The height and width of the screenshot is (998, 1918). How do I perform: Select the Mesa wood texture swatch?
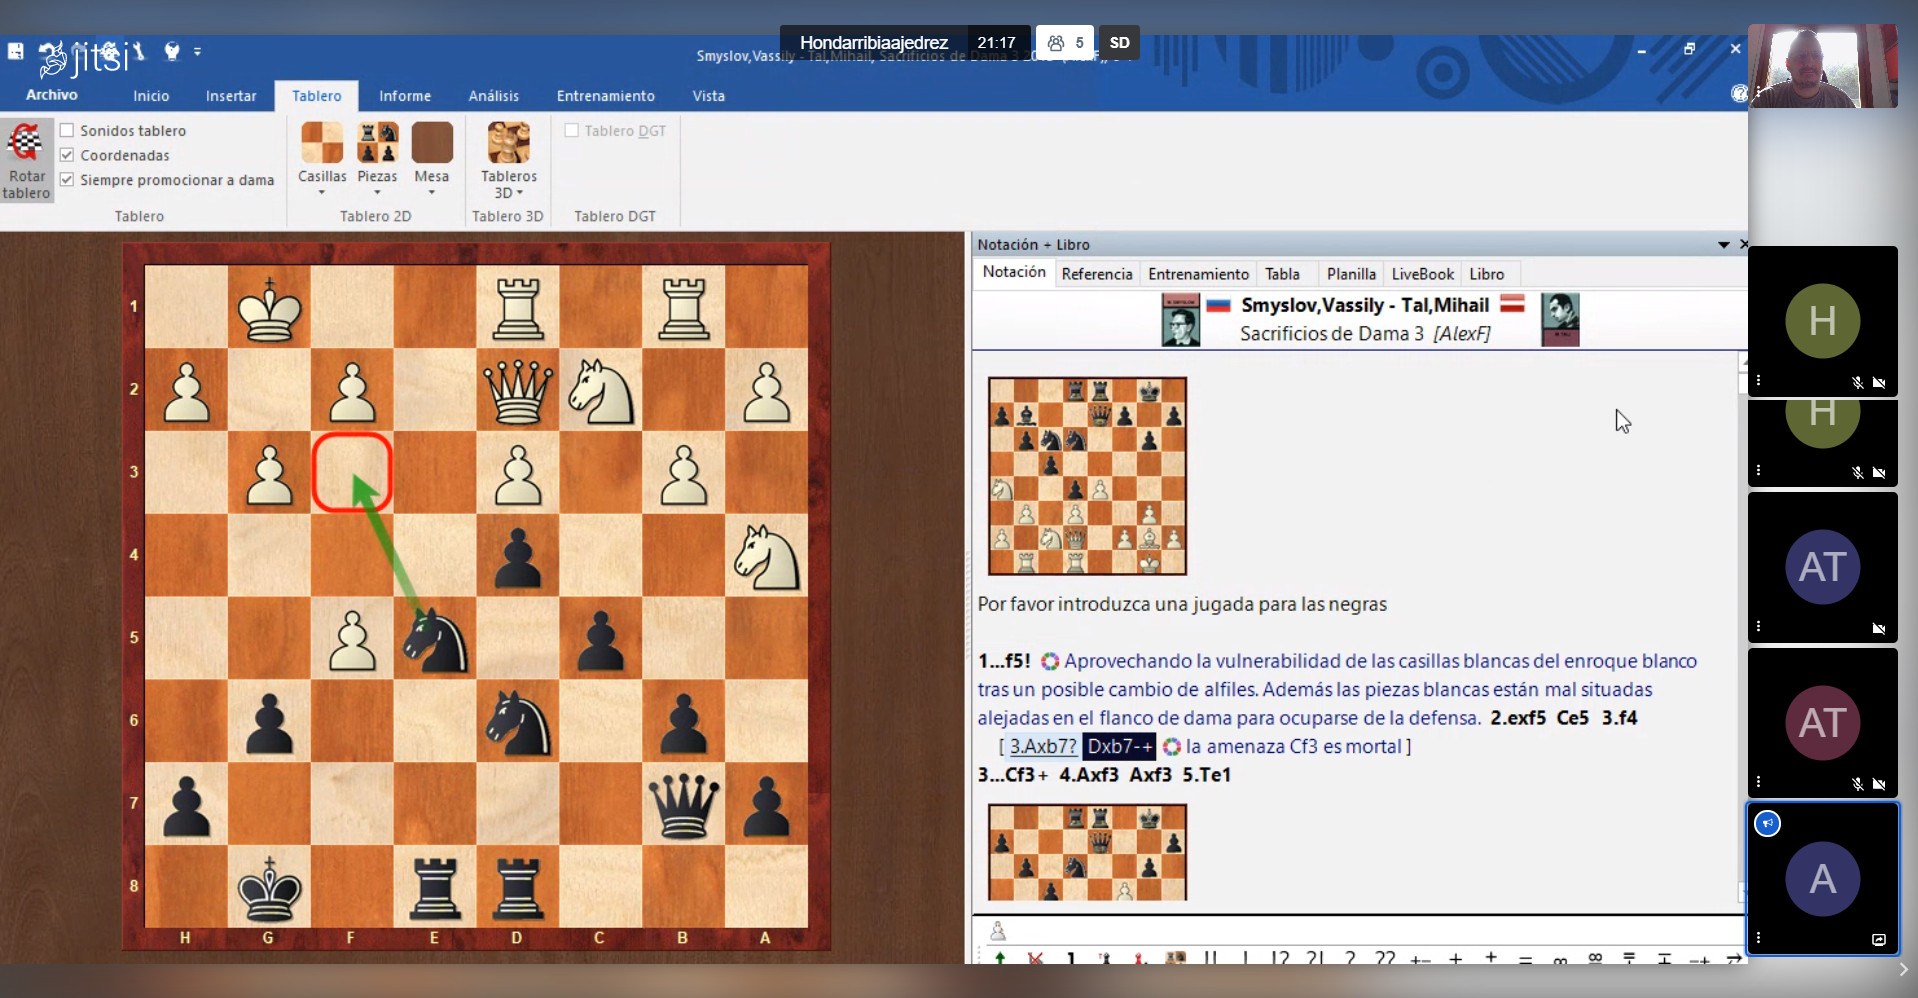432,143
